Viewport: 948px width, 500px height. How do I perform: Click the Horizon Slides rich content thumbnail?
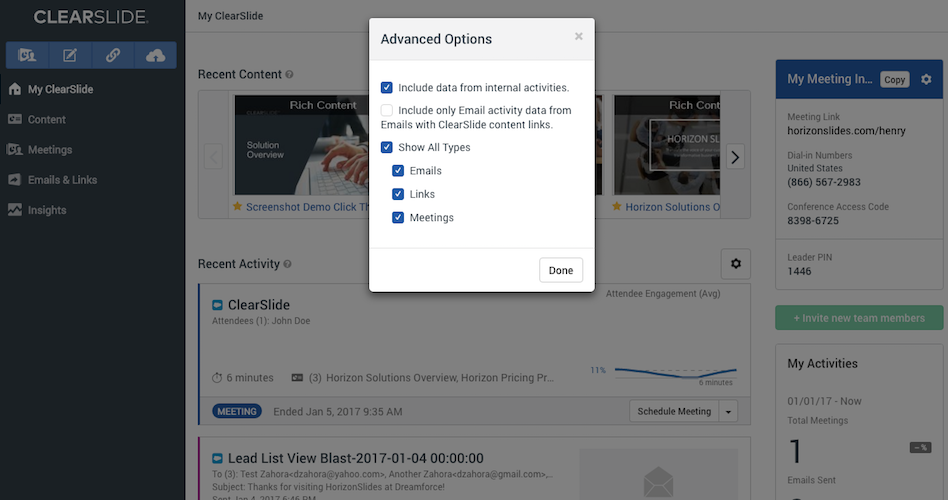667,145
